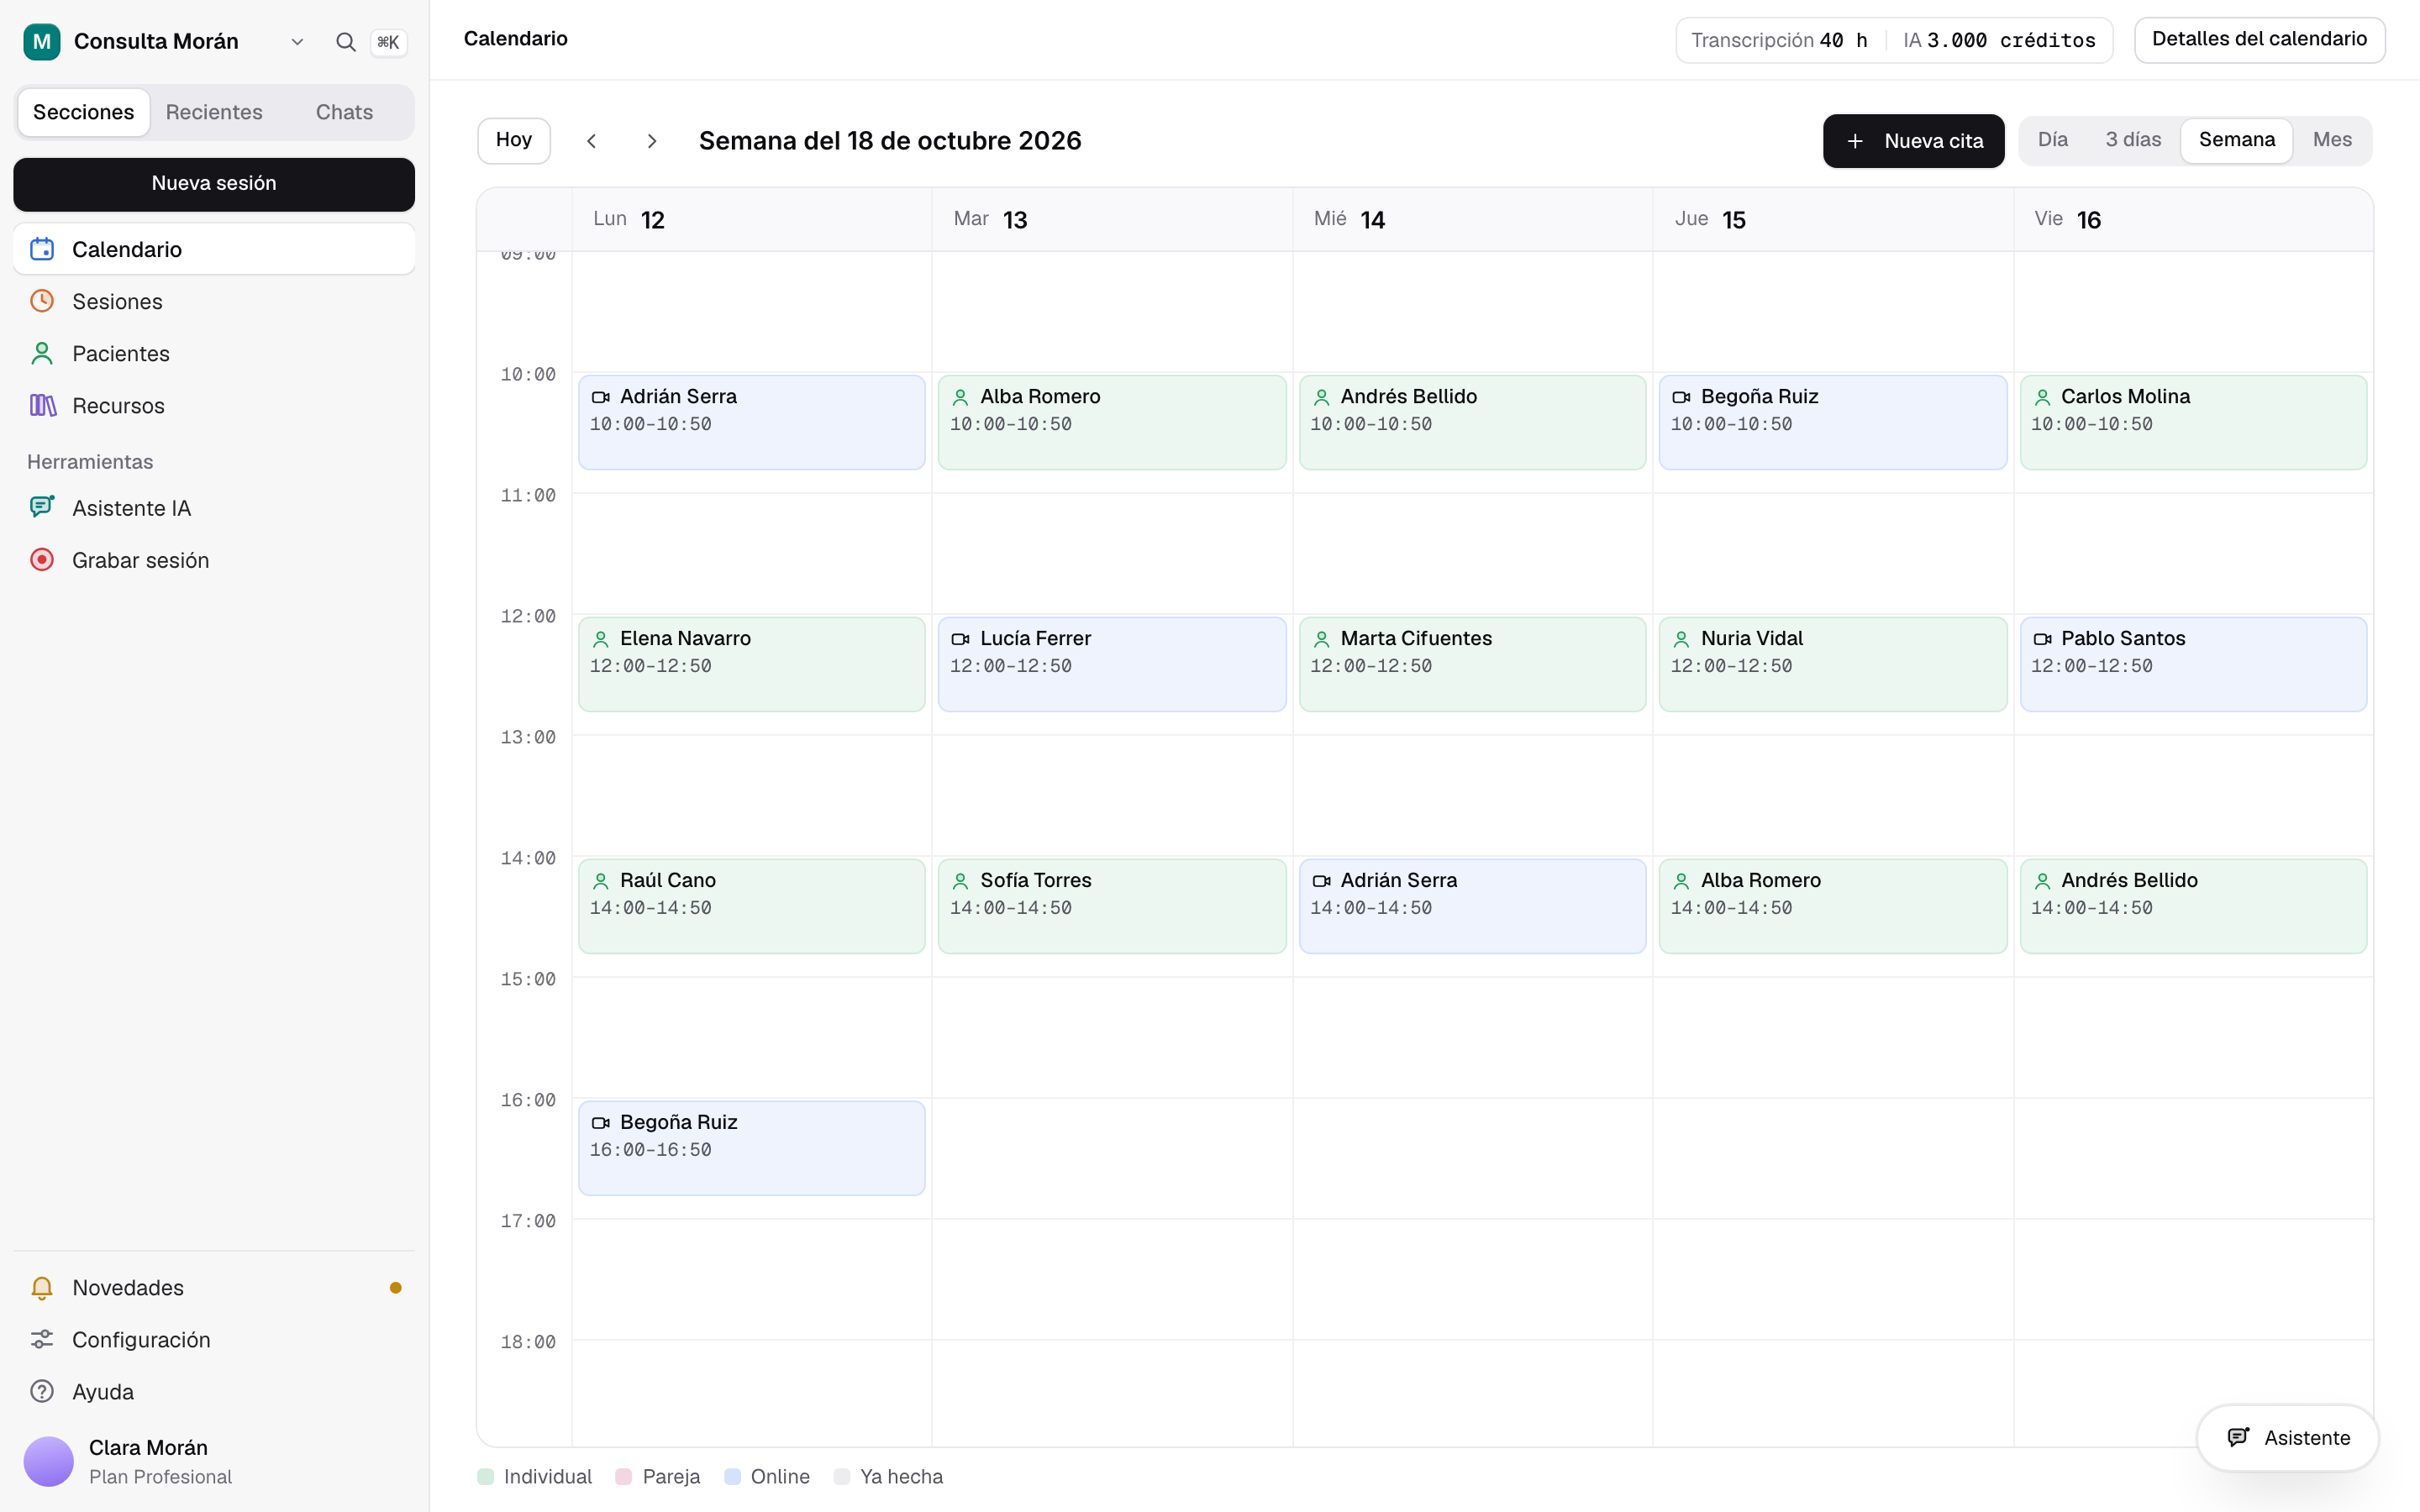
Task: Click the Semana del 18 de octubre 2026 title
Action: point(890,141)
